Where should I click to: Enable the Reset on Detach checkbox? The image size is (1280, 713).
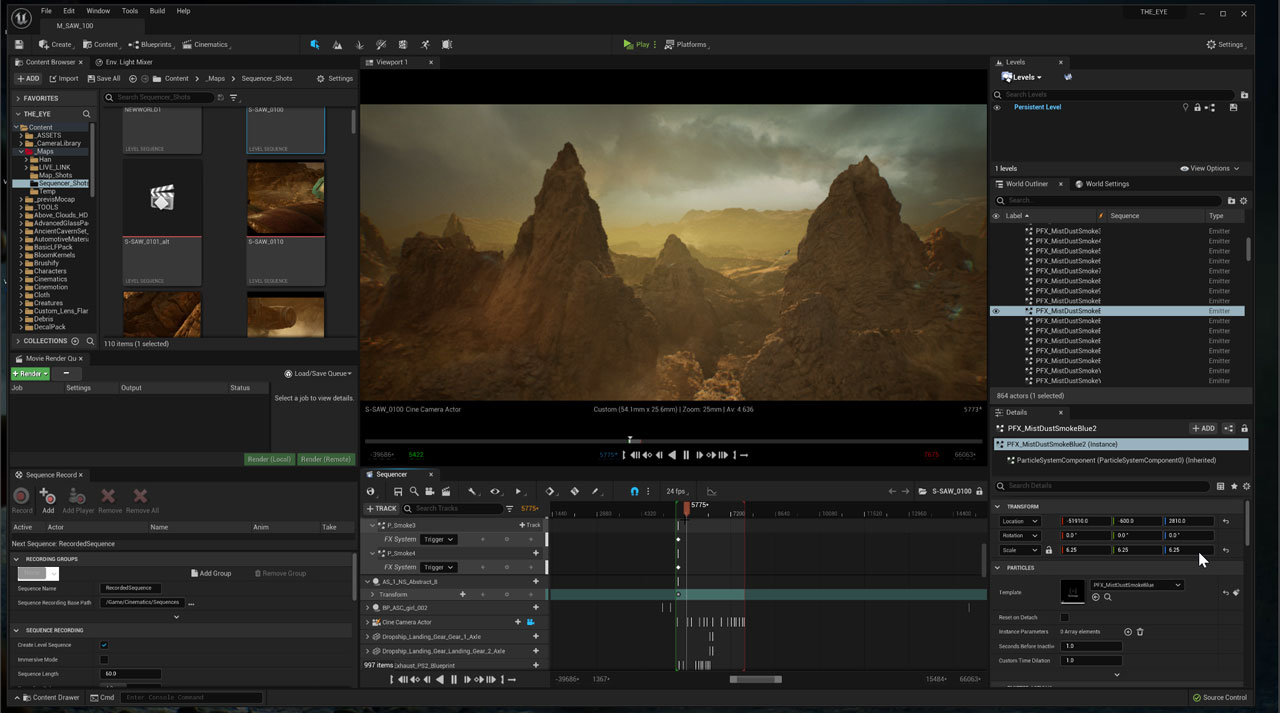click(x=1065, y=618)
